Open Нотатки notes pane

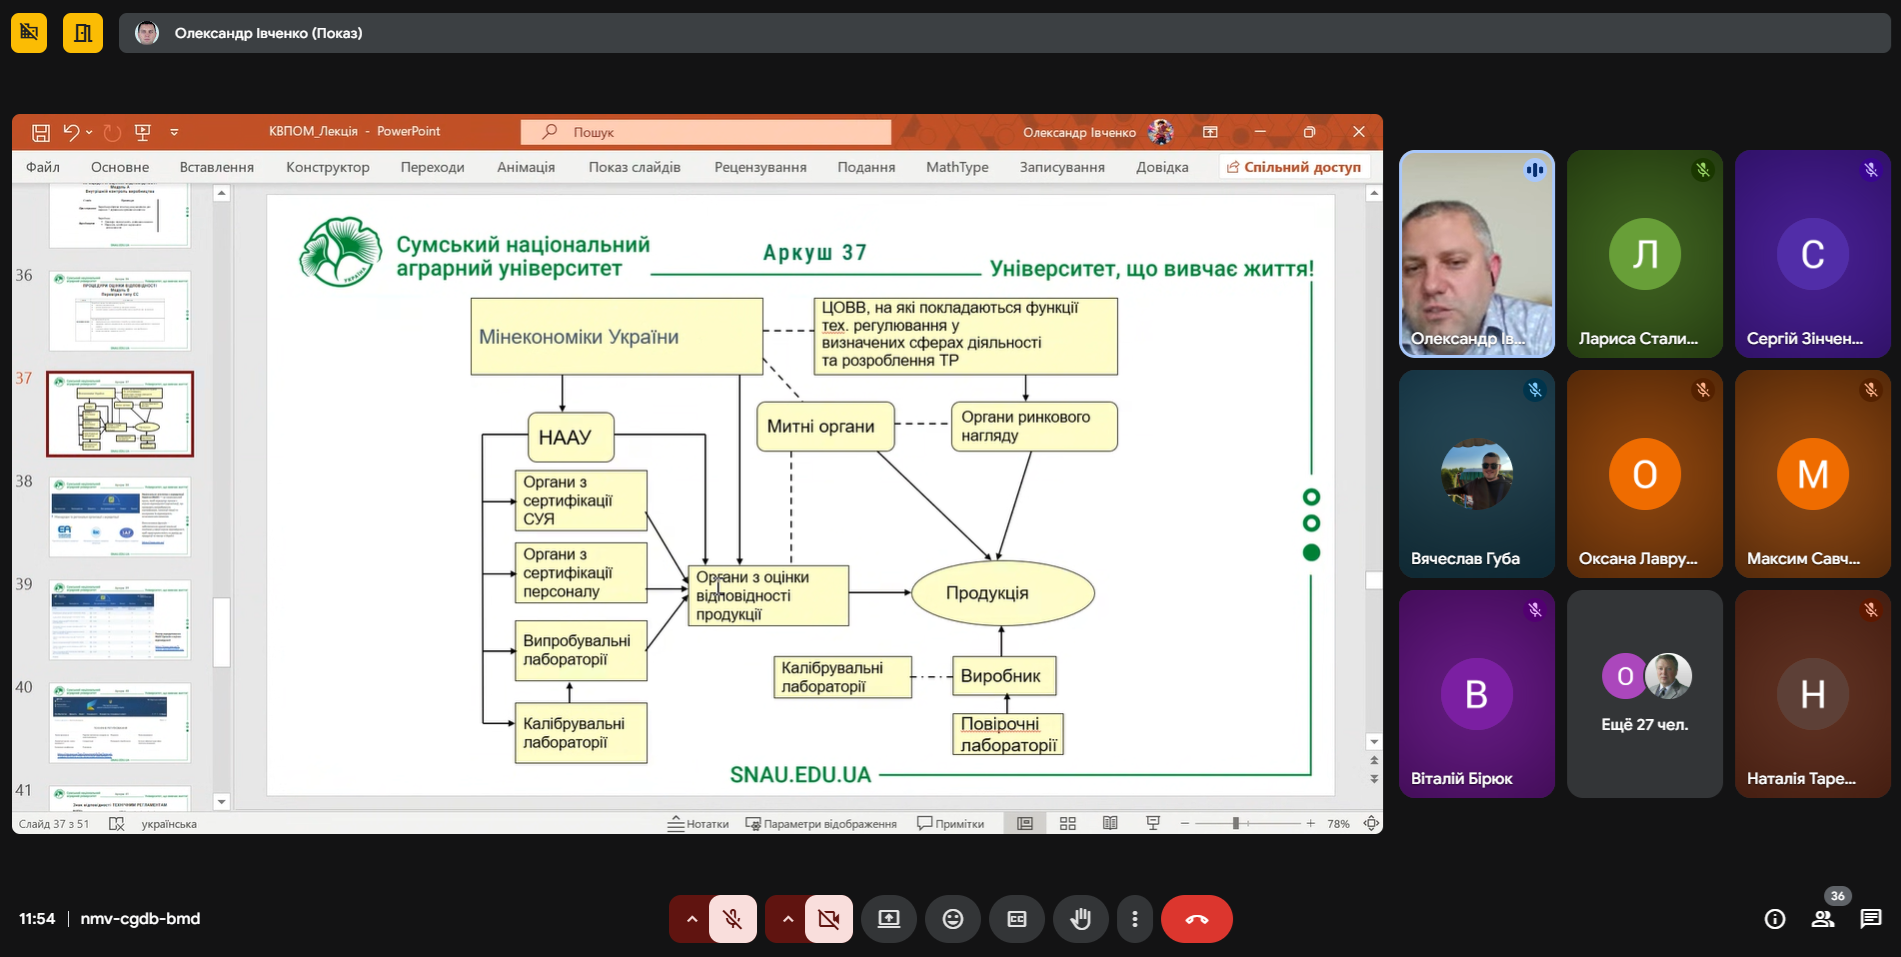tap(699, 824)
